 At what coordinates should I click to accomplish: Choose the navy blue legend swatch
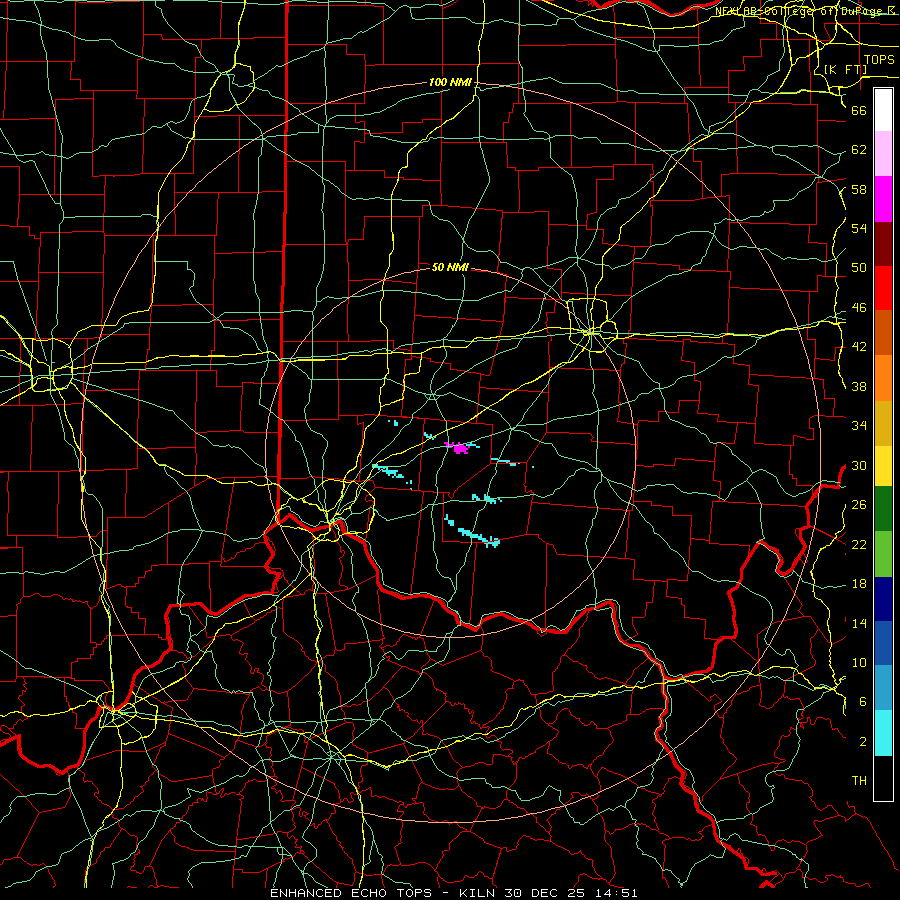(x=883, y=599)
